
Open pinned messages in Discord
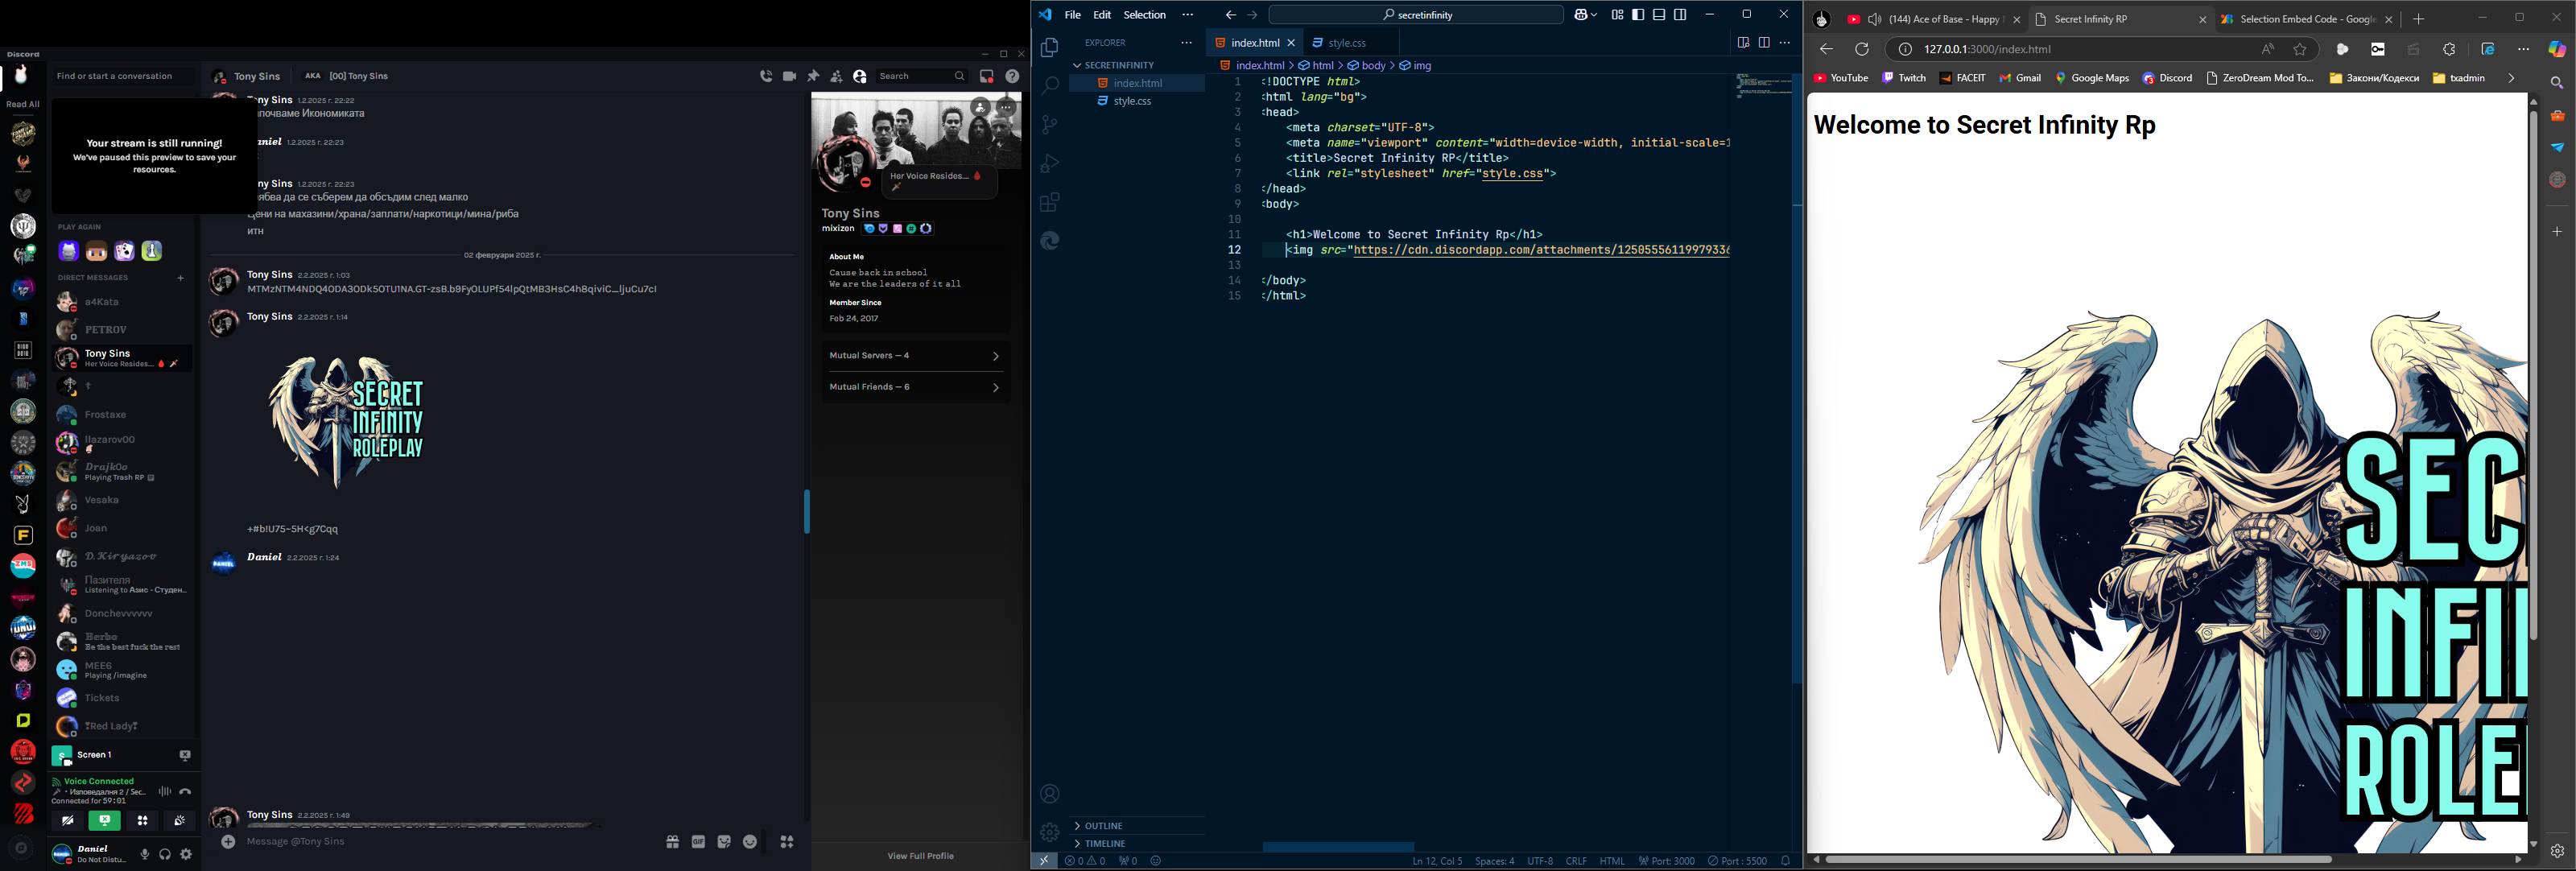pyautogui.click(x=813, y=76)
